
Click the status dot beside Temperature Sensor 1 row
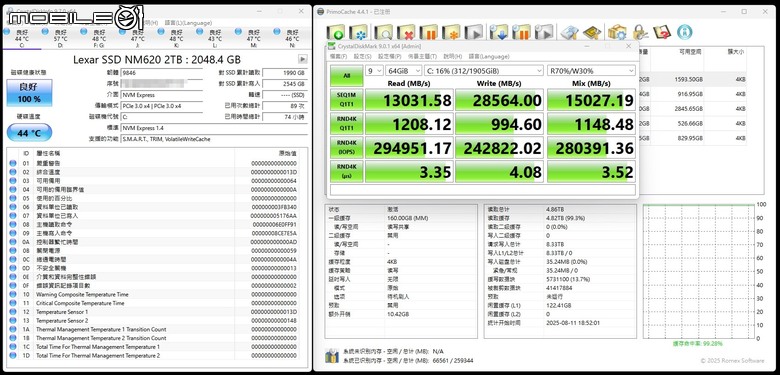(x=12, y=312)
